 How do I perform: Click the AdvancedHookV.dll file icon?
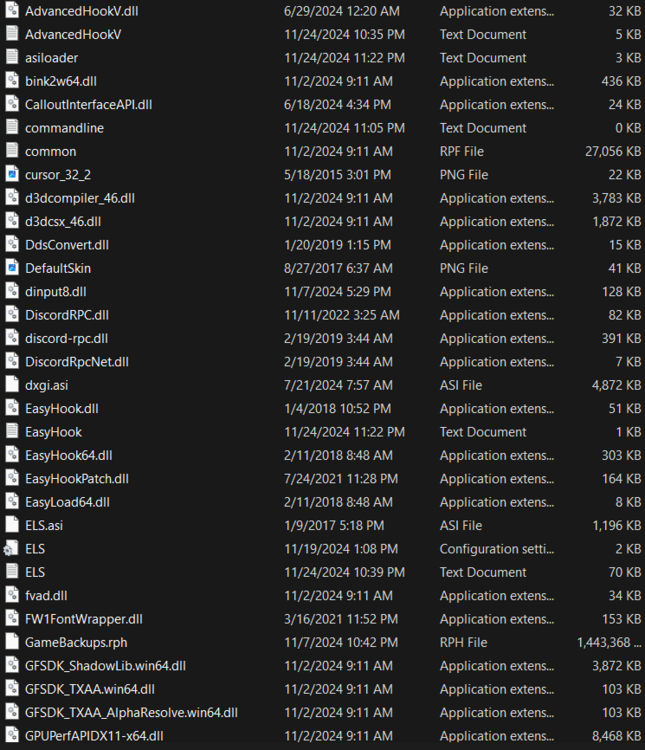[x=12, y=11]
